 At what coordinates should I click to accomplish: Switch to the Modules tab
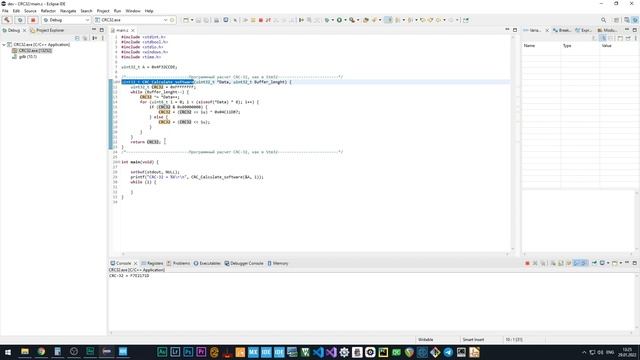(607, 30)
